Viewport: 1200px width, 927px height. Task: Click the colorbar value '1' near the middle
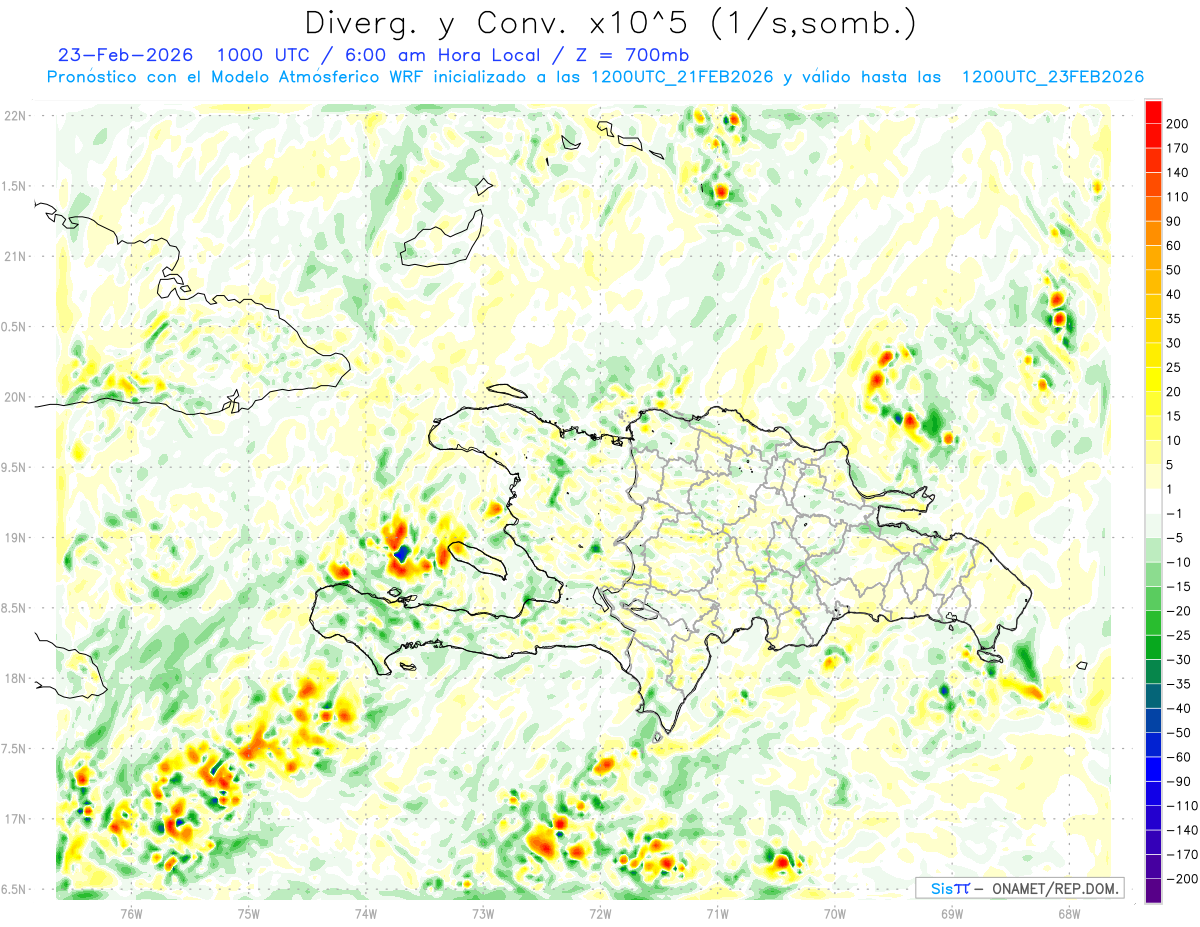[x=1170, y=489]
